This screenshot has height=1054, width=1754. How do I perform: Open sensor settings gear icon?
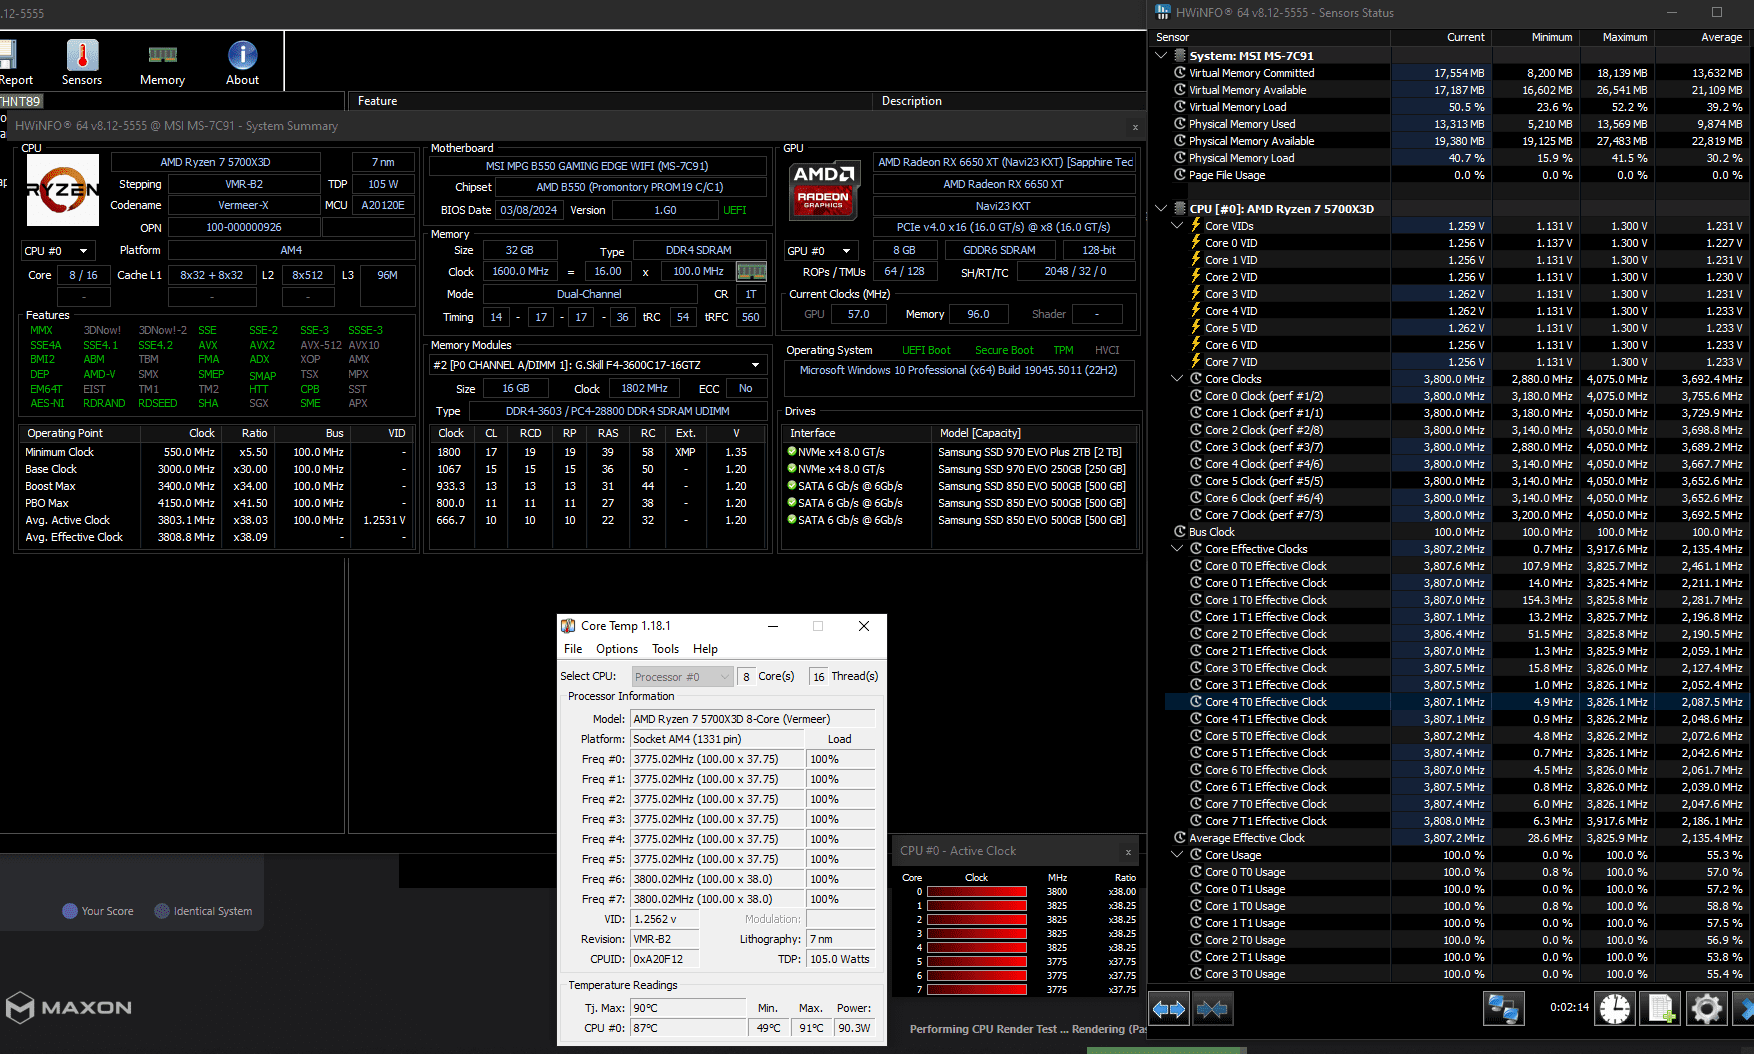1706,1009
